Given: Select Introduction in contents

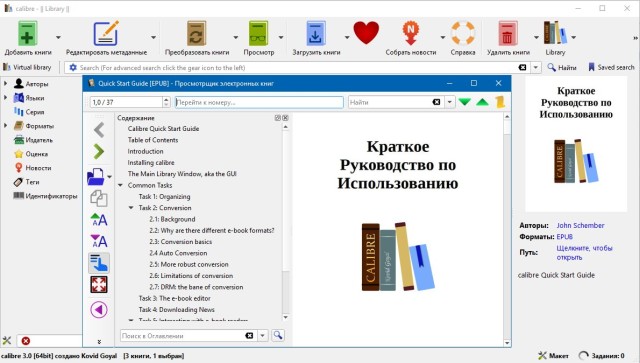Looking at the screenshot, I should pos(145,151).
